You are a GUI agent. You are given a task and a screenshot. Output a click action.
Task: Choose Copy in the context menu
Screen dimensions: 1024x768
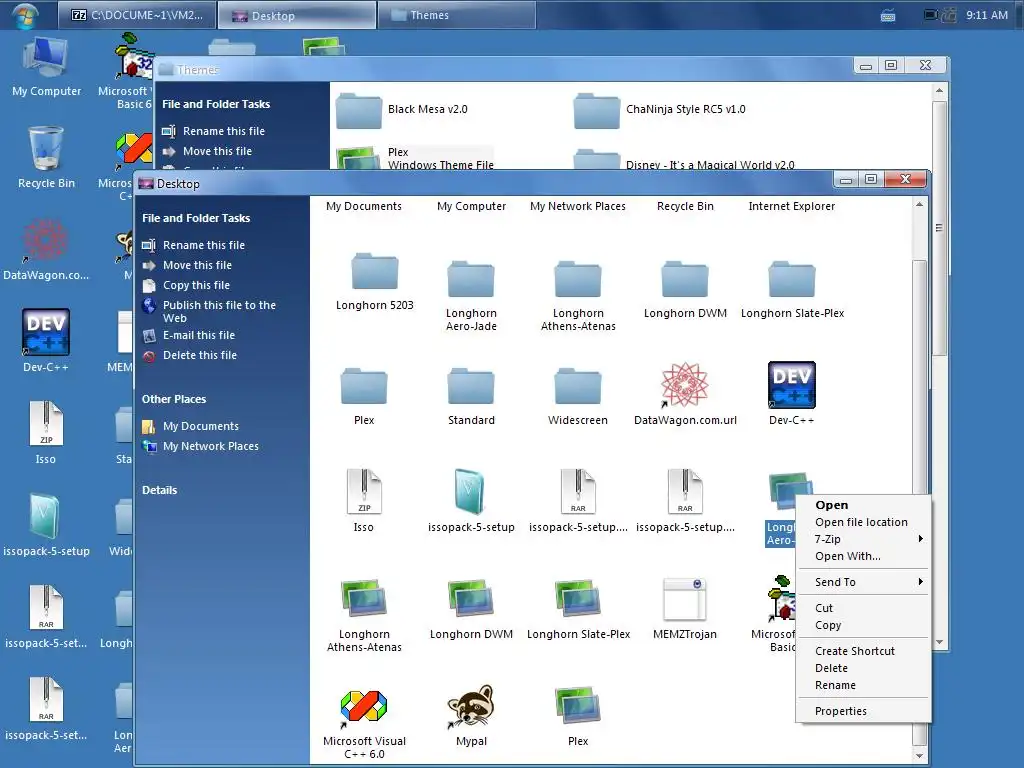coord(863,625)
